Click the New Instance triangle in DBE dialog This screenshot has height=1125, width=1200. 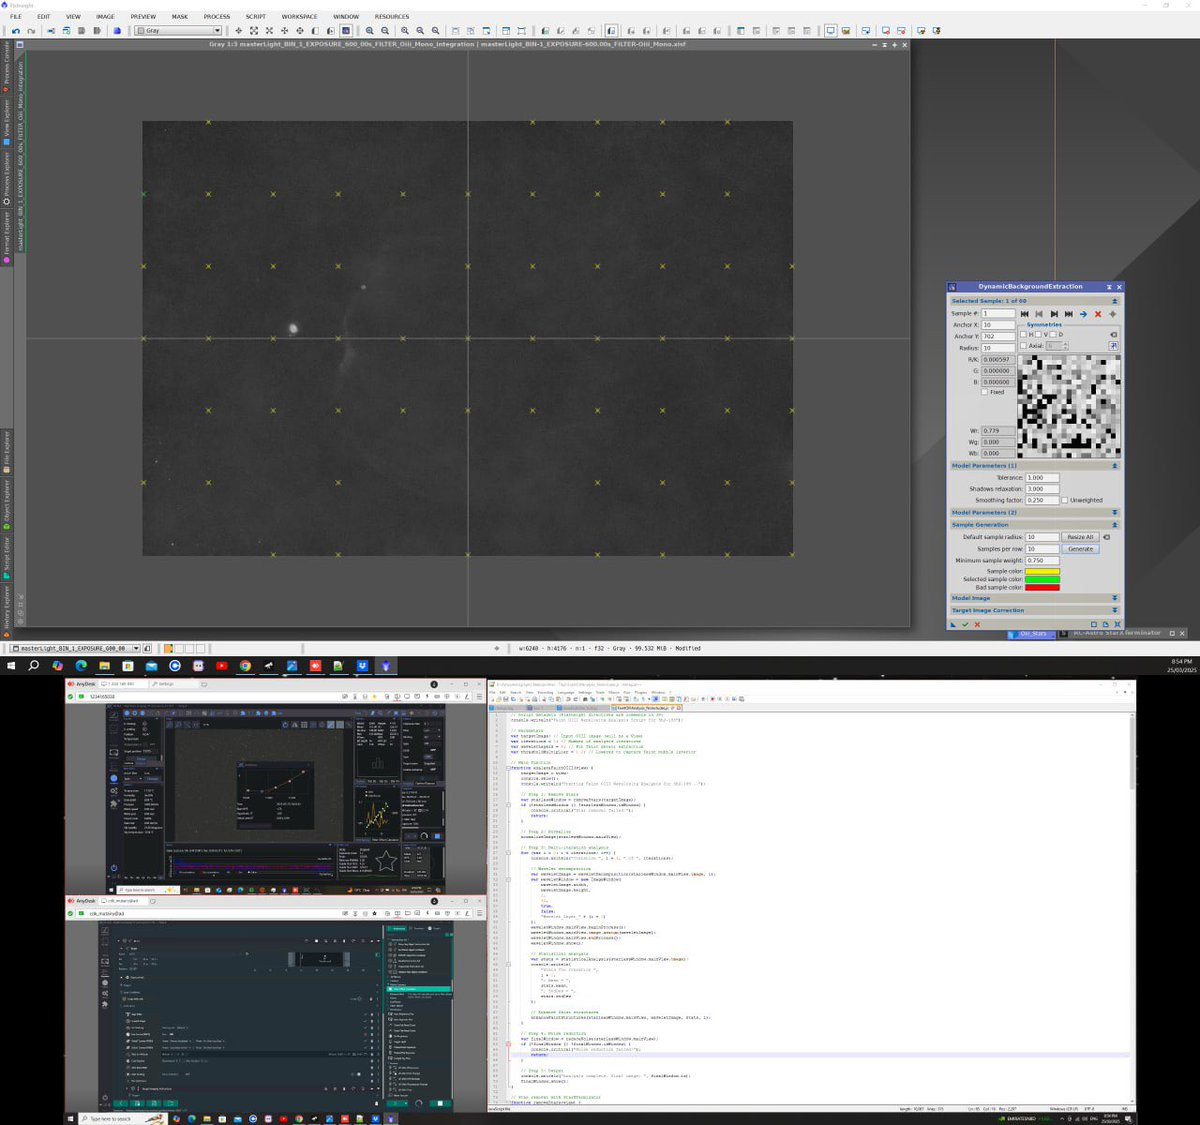pyautogui.click(x=953, y=624)
